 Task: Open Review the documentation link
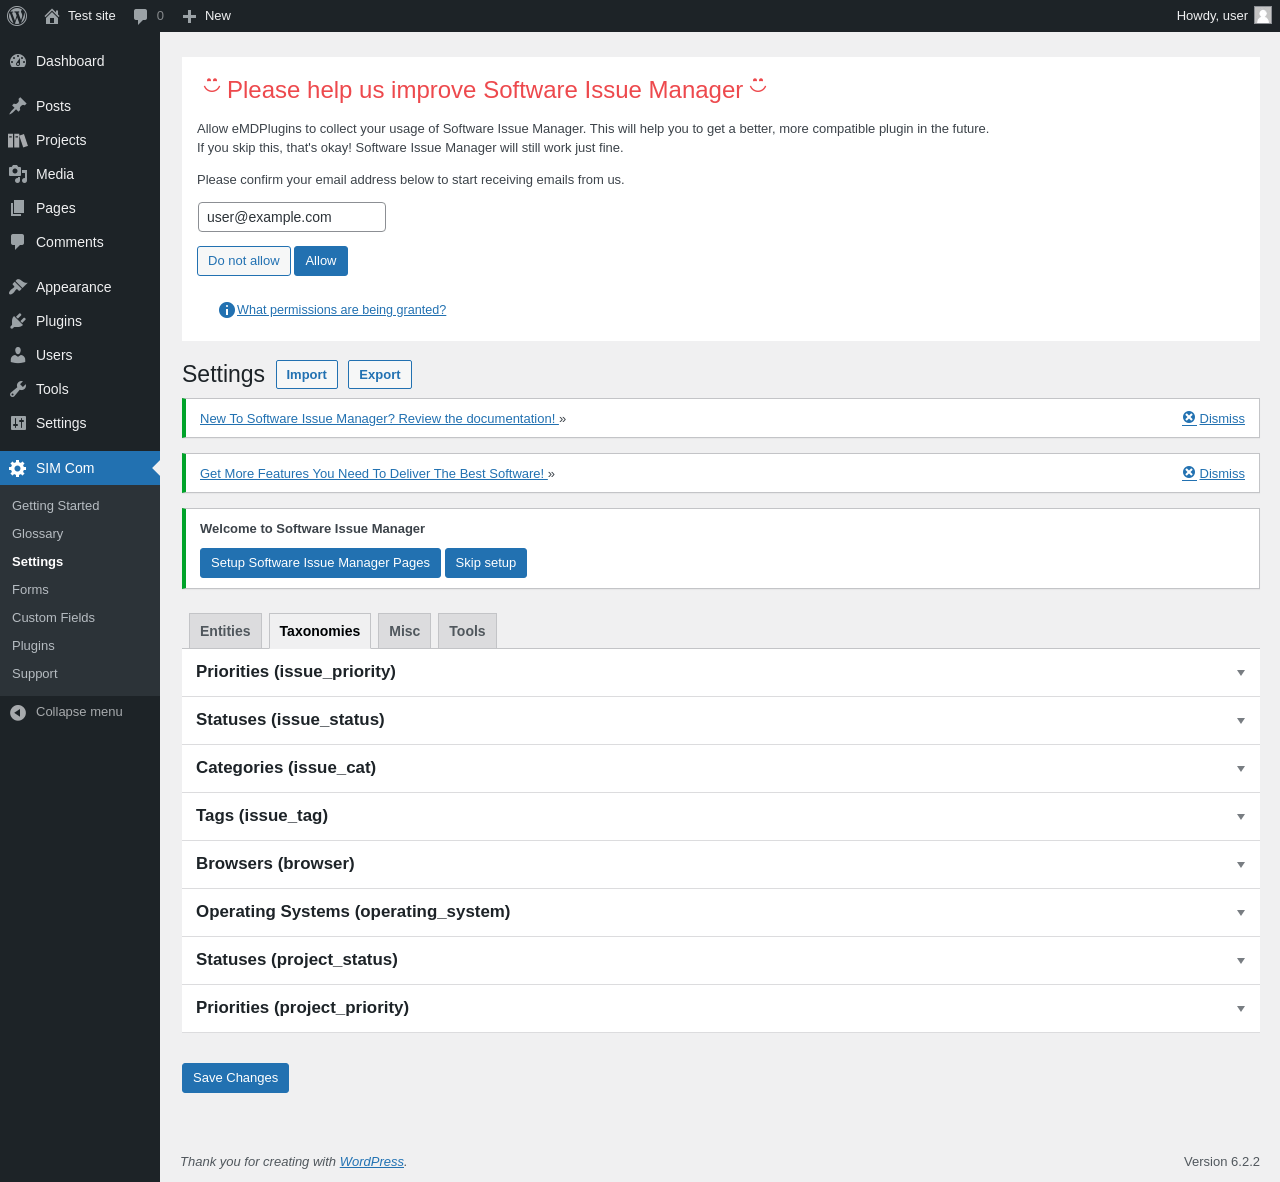point(379,418)
